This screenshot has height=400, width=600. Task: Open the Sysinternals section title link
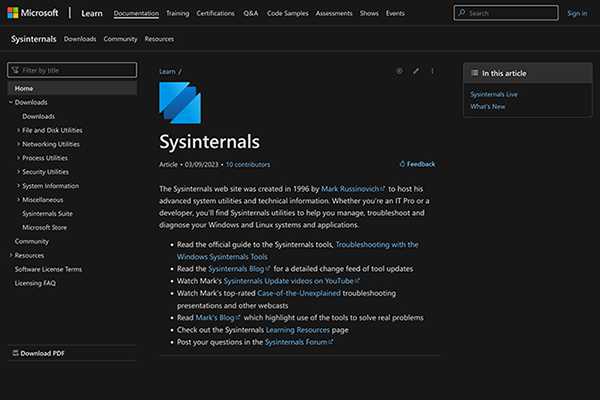(x=34, y=39)
